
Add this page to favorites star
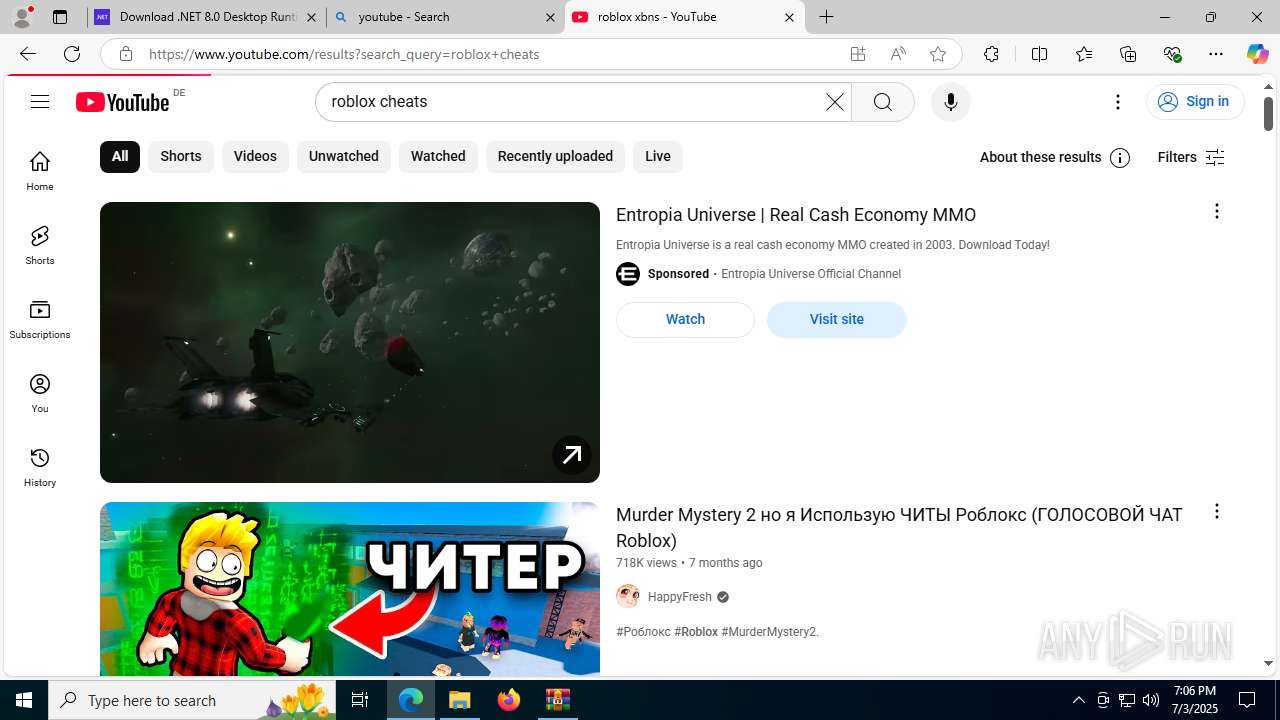(x=938, y=54)
